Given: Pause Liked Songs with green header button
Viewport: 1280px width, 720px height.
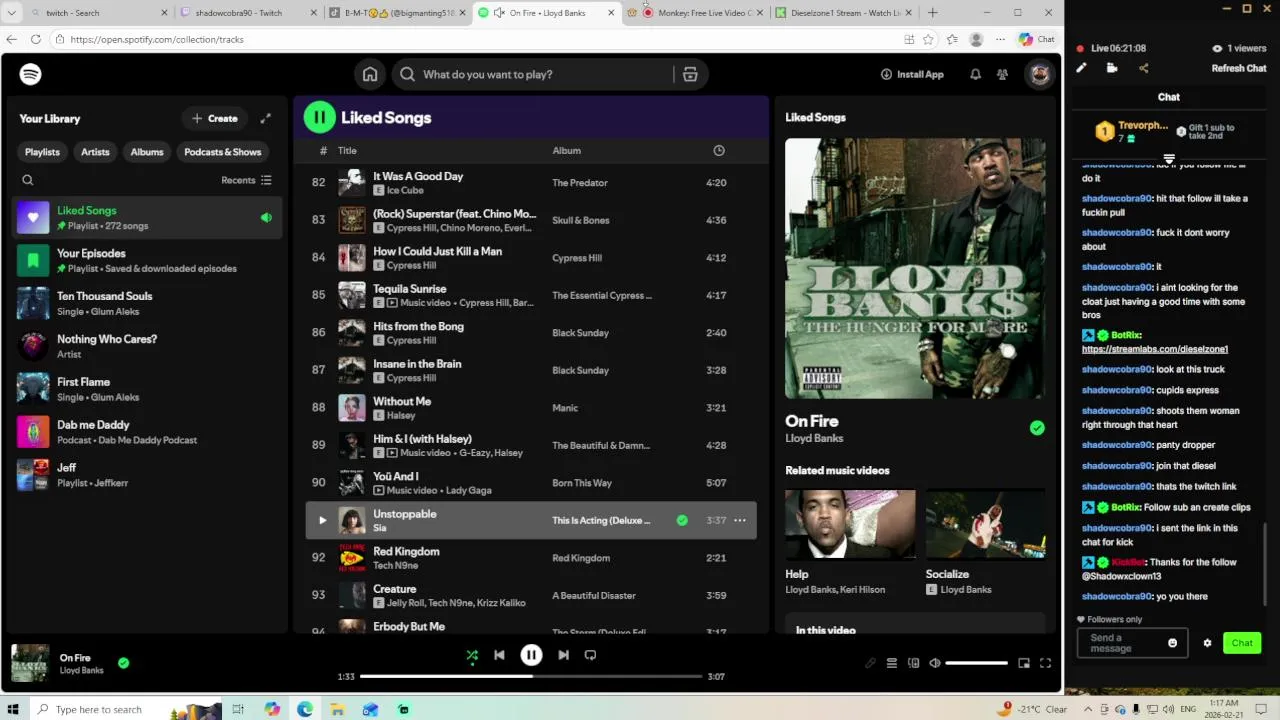Looking at the screenshot, I should coord(320,117).
